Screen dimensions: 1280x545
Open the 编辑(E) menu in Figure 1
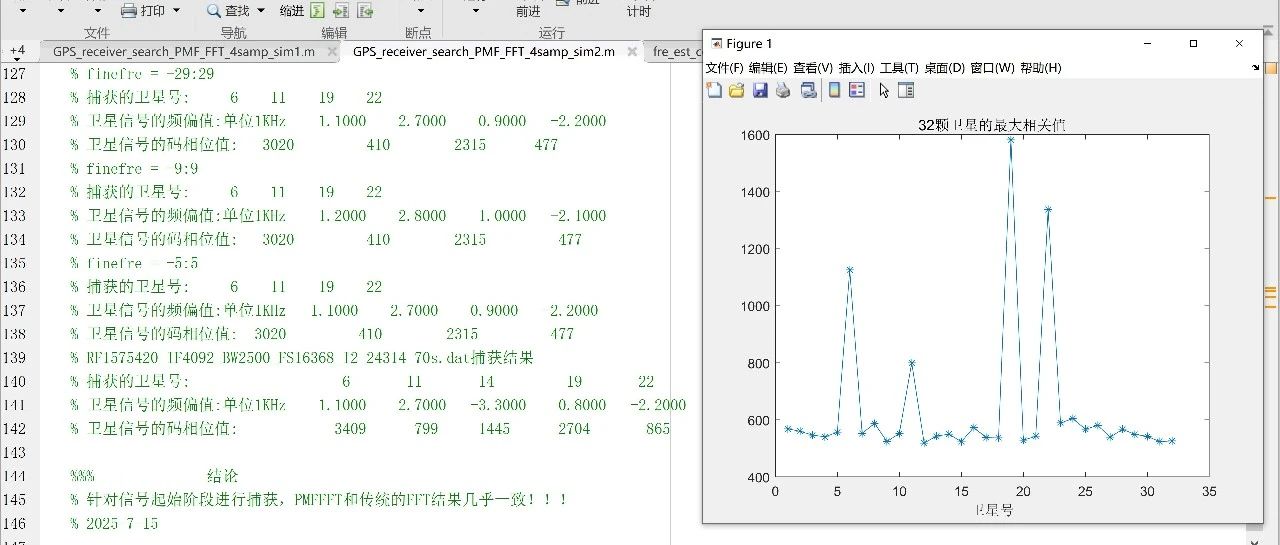coord(769,68)
